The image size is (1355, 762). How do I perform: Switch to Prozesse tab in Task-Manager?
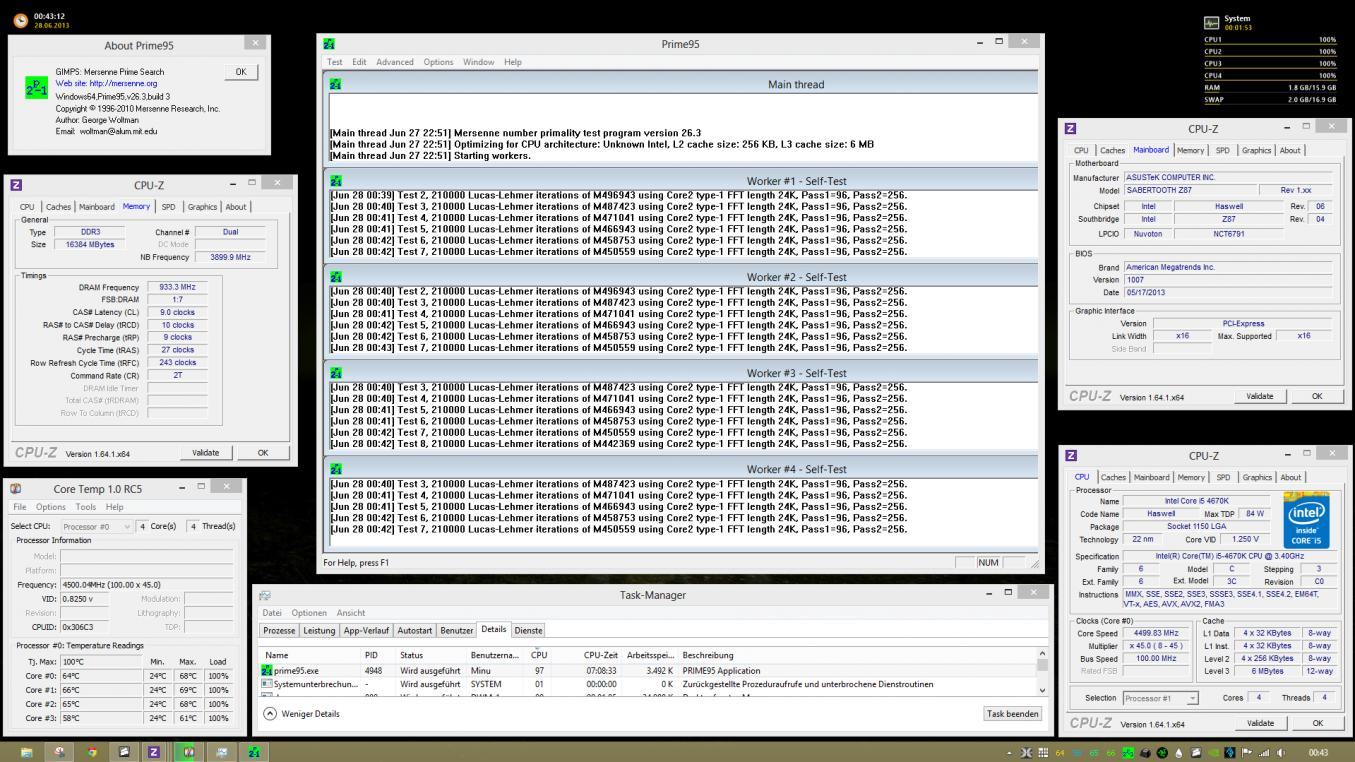pos(279,631)
